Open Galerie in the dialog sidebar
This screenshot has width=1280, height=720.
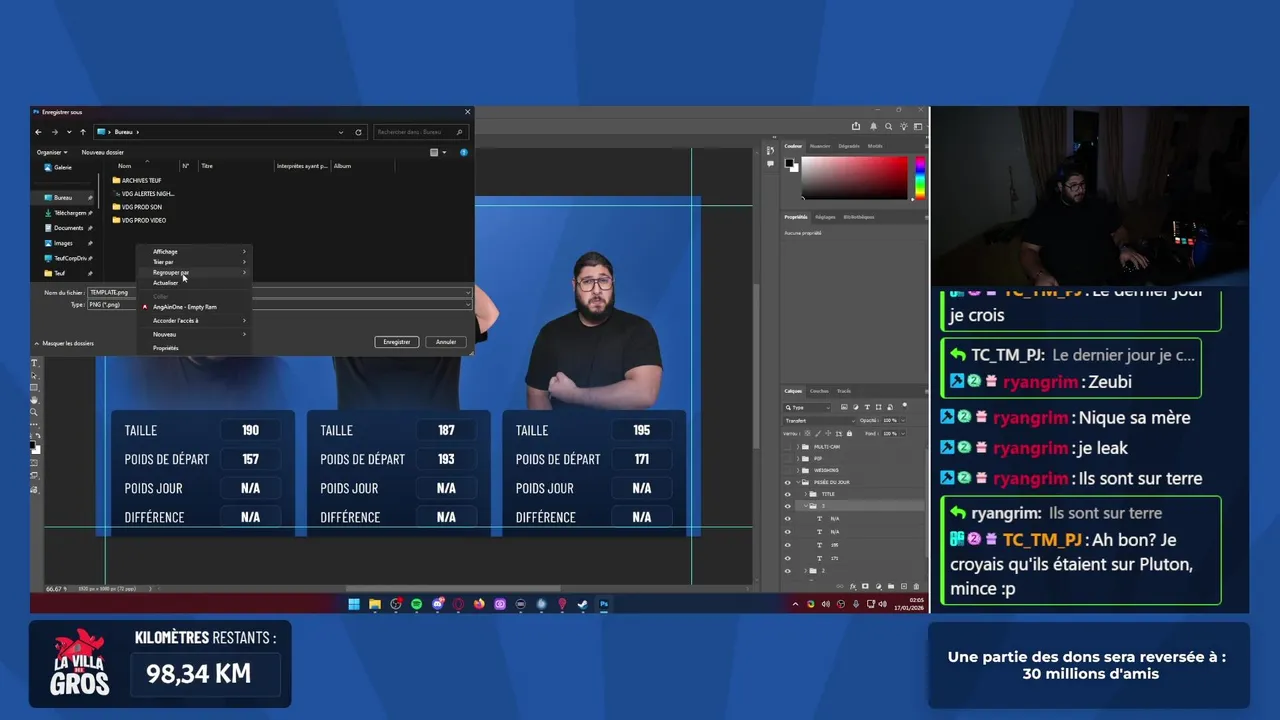(58, 167)
